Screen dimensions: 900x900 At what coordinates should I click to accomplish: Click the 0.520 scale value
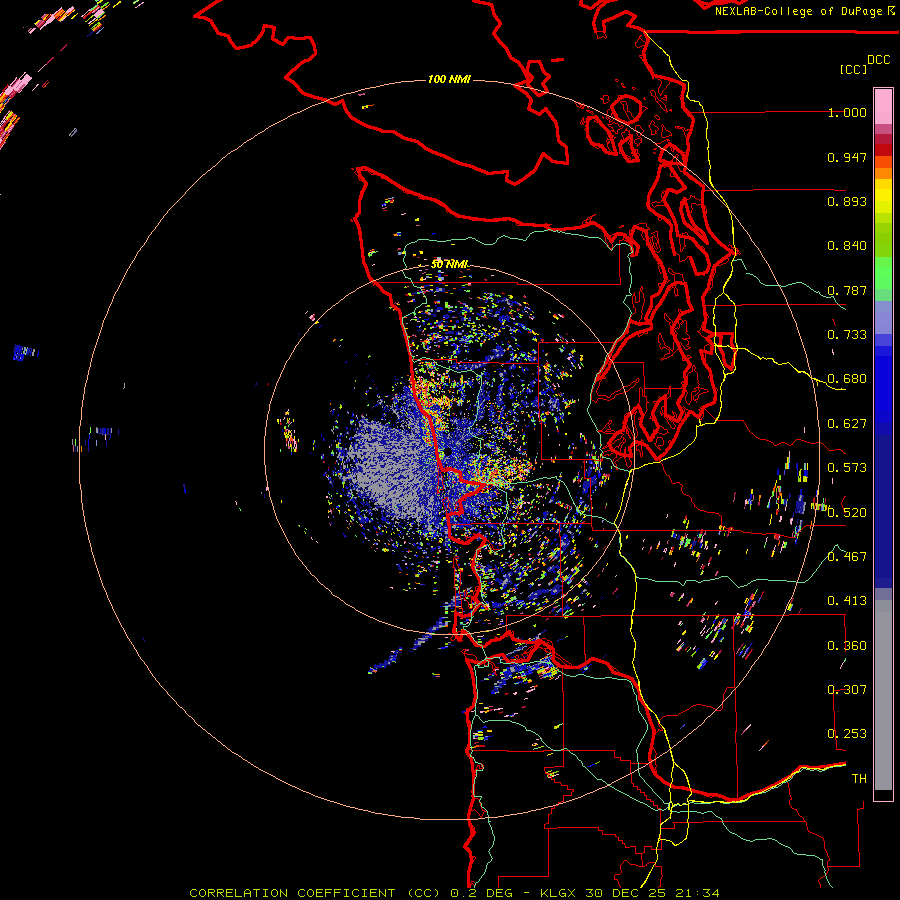(x=847, y=512)
